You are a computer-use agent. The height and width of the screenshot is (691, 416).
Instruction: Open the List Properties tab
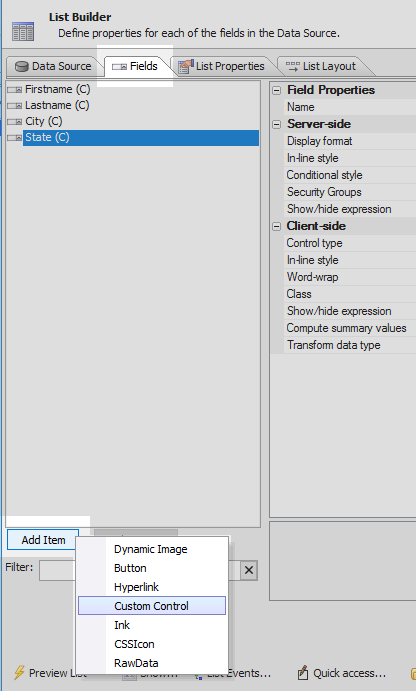click(221, 67)
